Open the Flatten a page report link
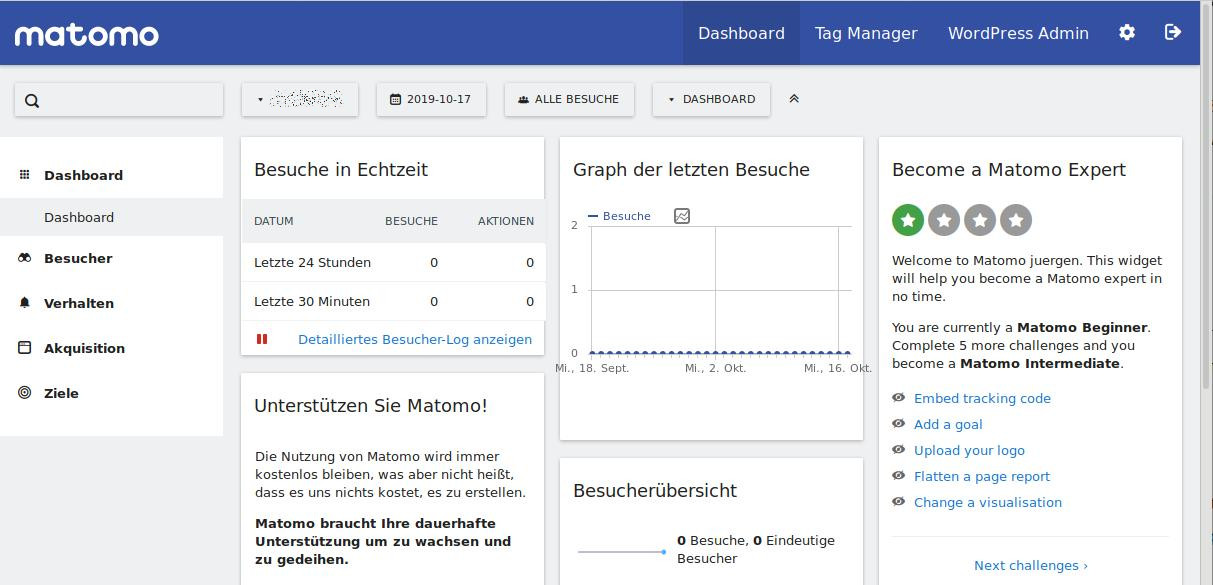 coord(982,476)
